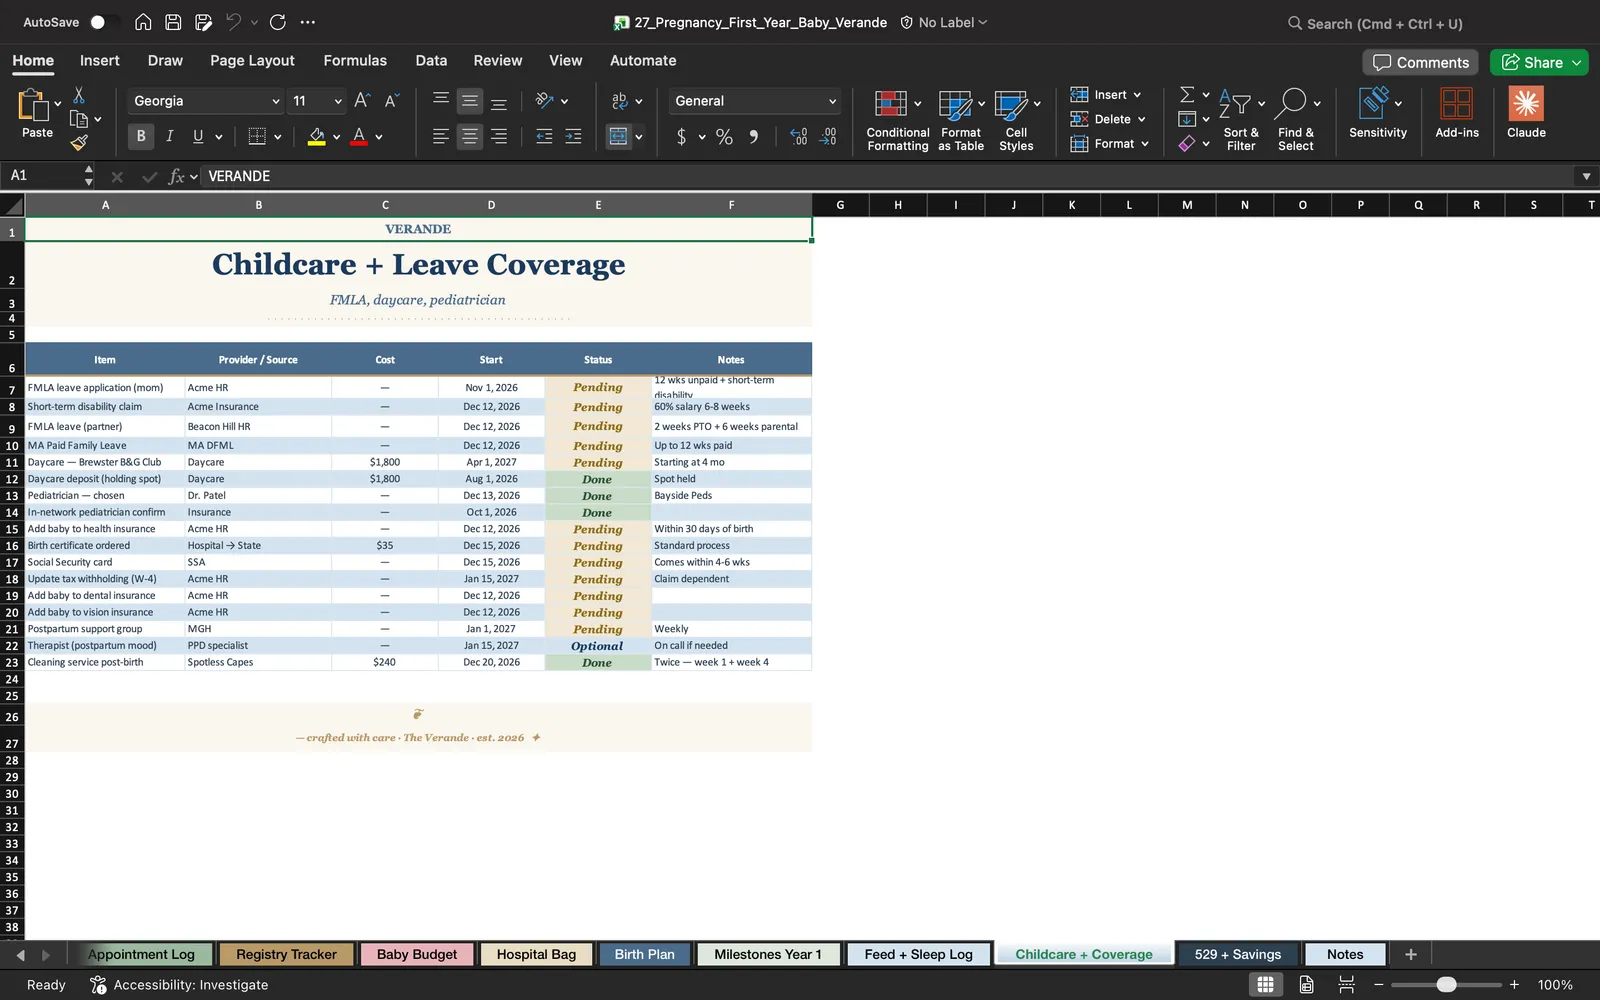Click the Wrap Text icon
Viewport: 1600px width, 1000px height.
(620, 101)
